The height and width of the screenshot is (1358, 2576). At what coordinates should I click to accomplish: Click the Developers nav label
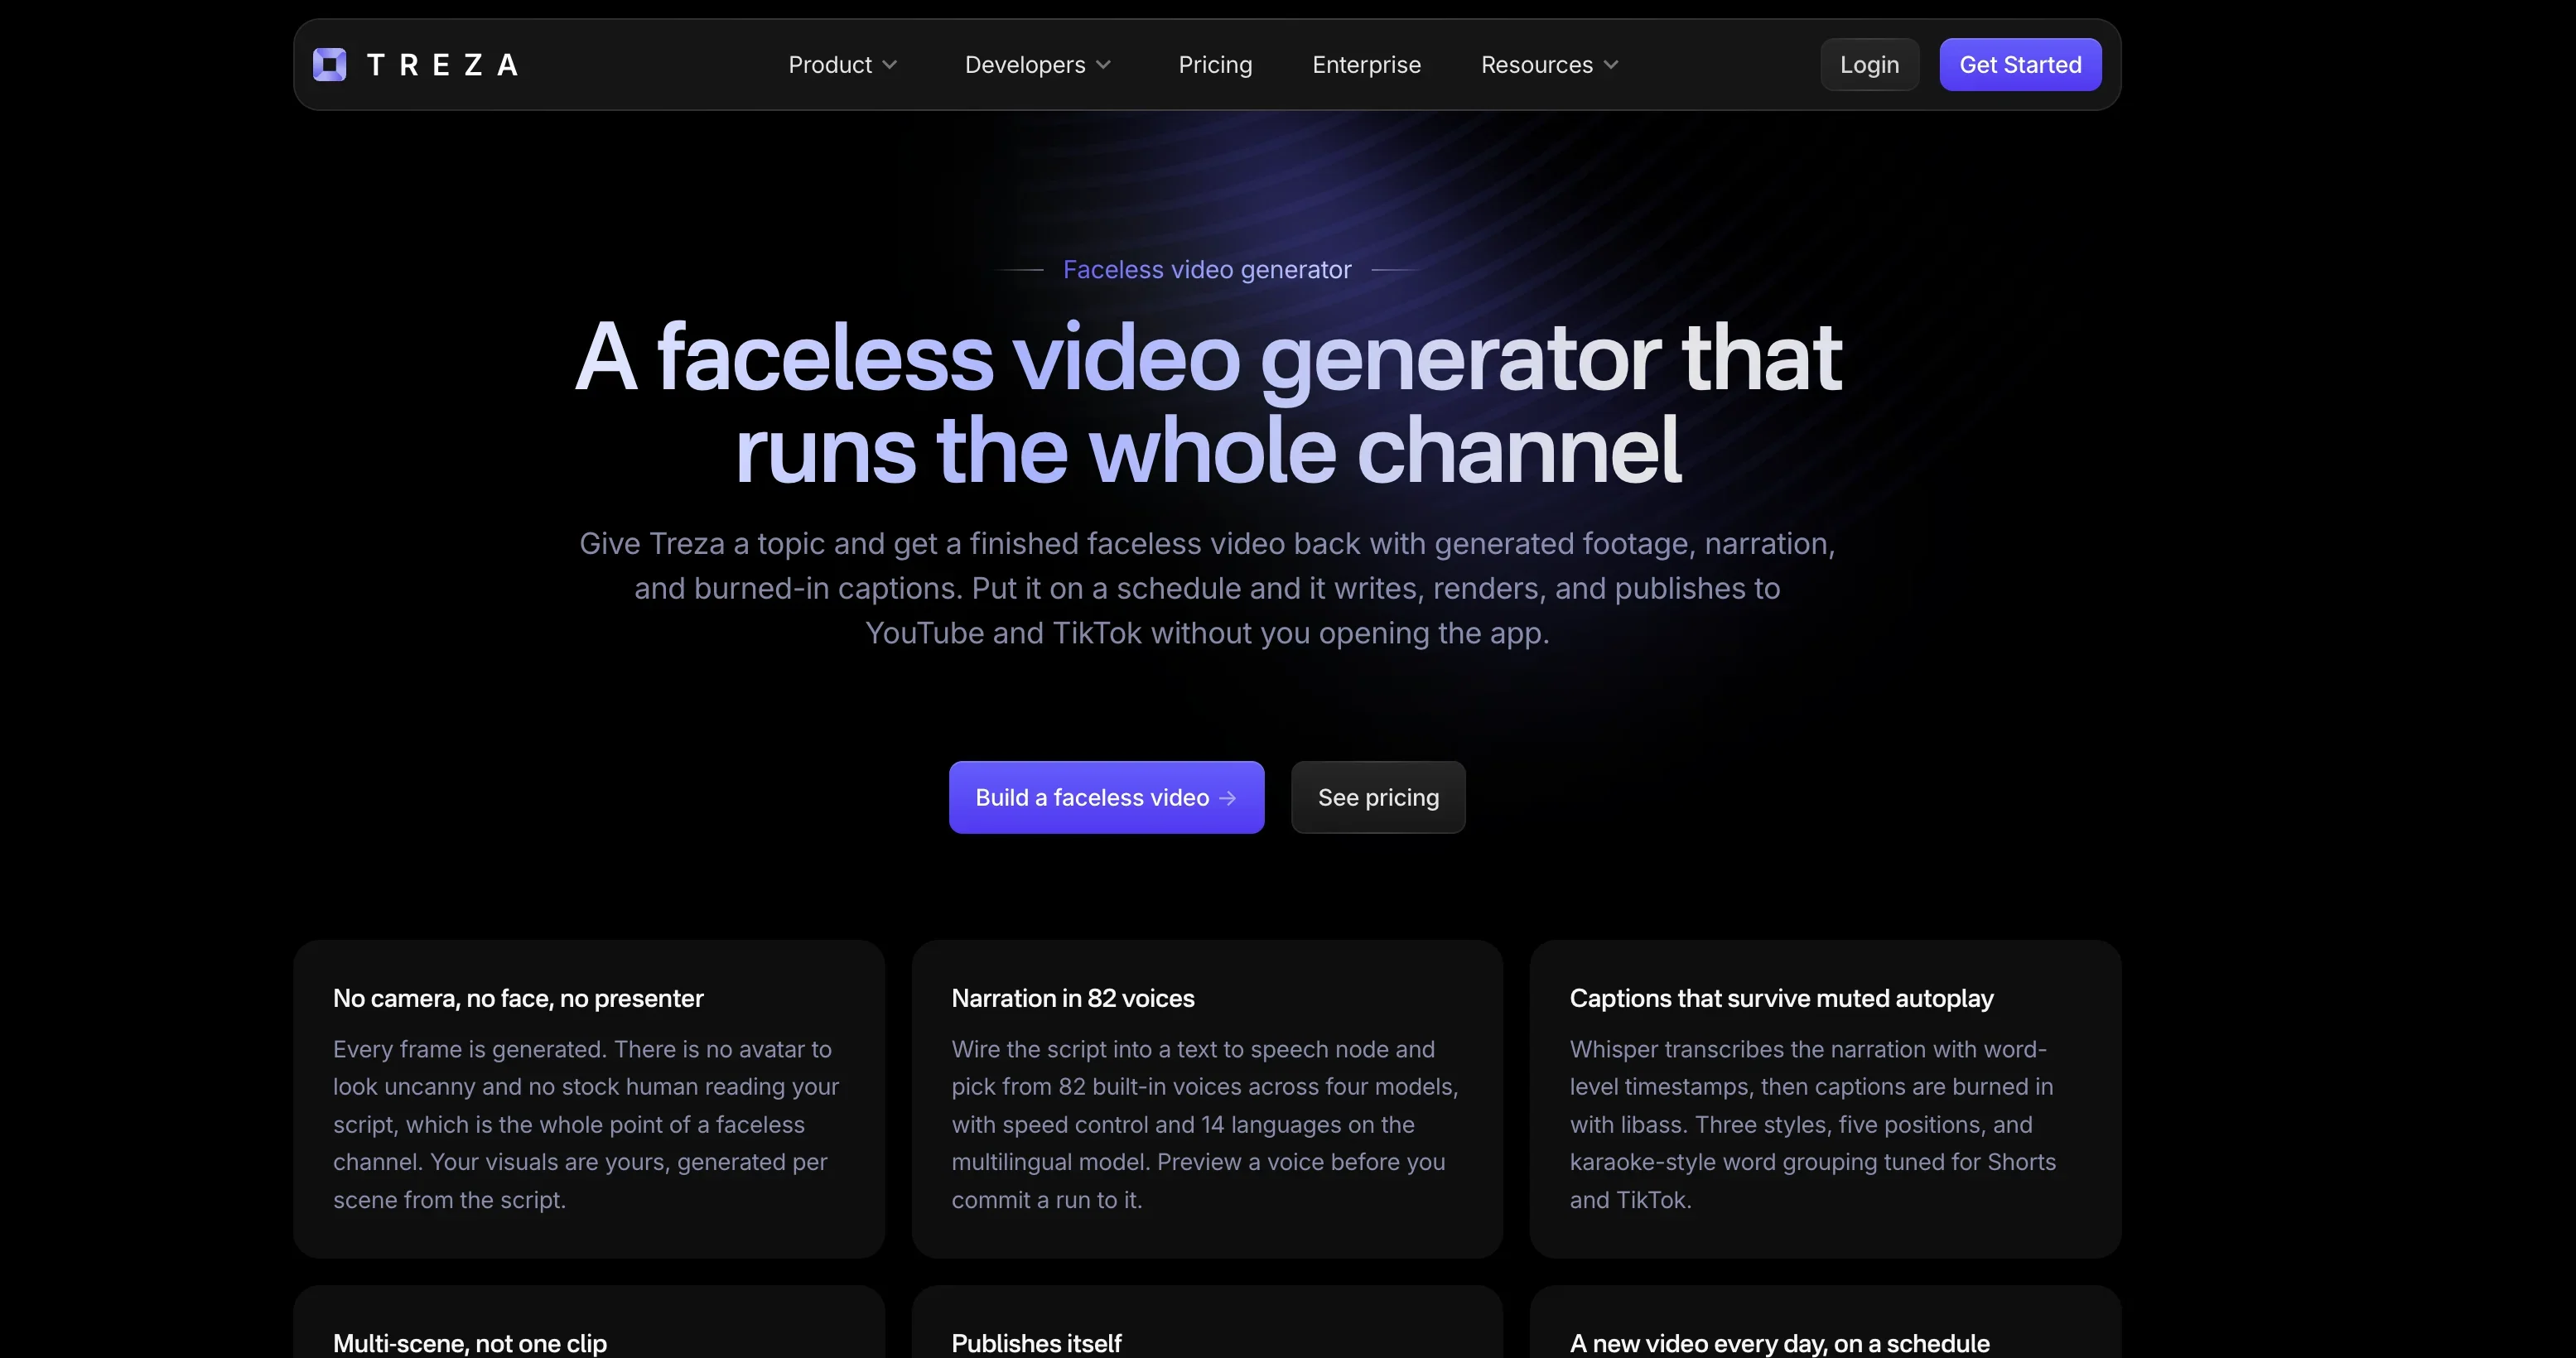[x=1025, y=65]
